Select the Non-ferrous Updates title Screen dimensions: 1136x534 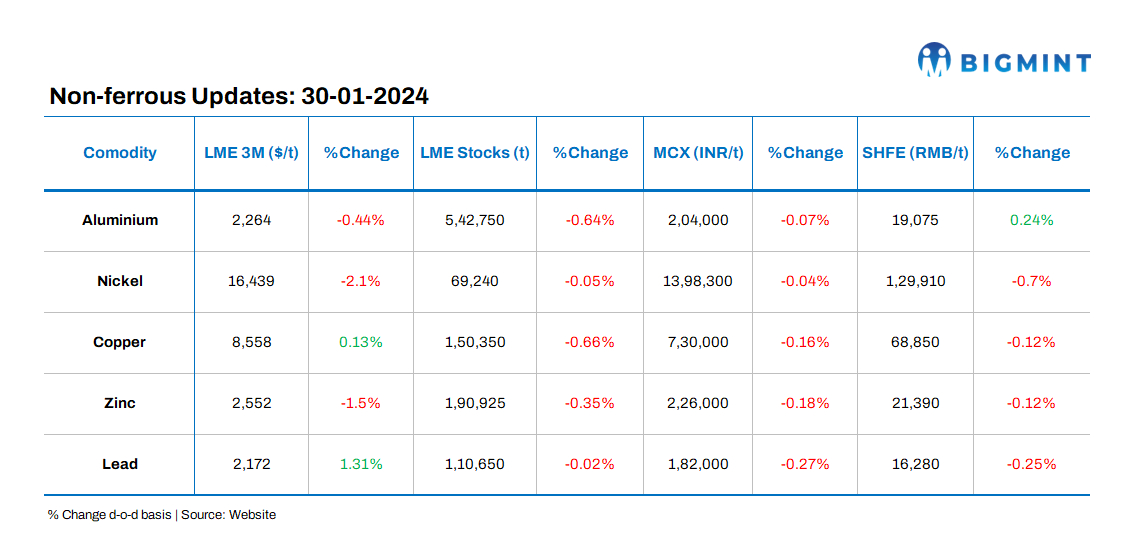239,96
